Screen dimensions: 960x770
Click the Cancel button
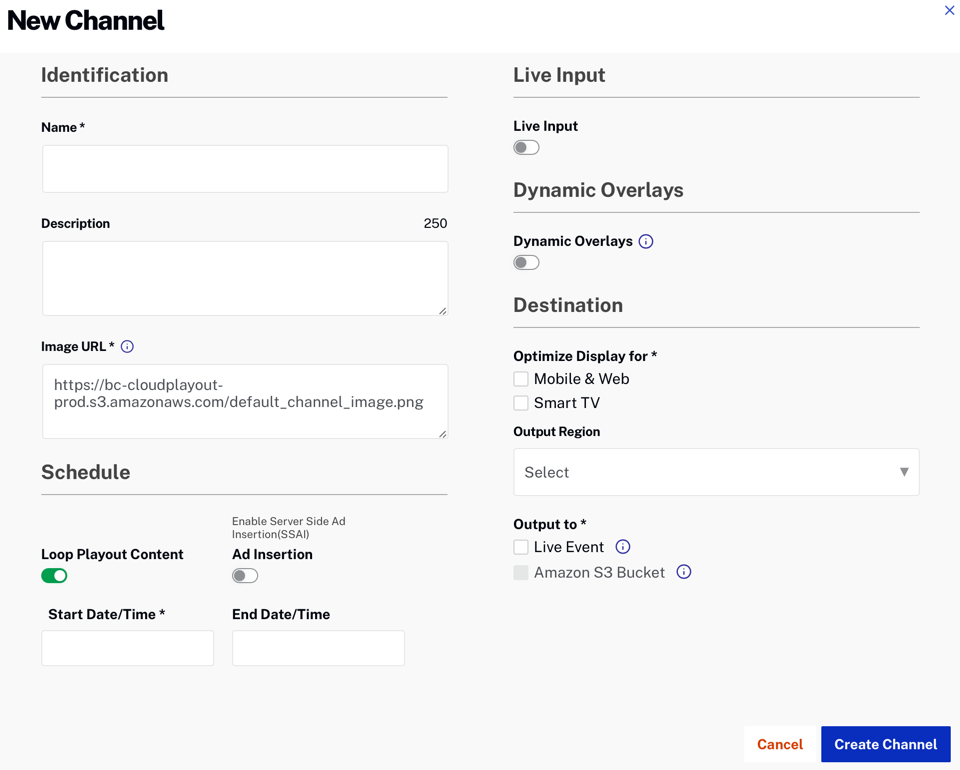(779, 744)
